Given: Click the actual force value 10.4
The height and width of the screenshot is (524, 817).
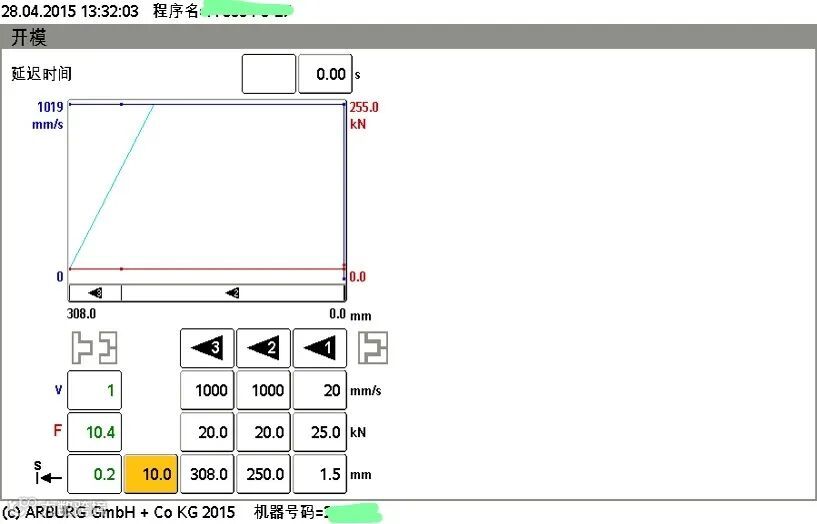Looking at the screenshot, I should click(94, 432).
